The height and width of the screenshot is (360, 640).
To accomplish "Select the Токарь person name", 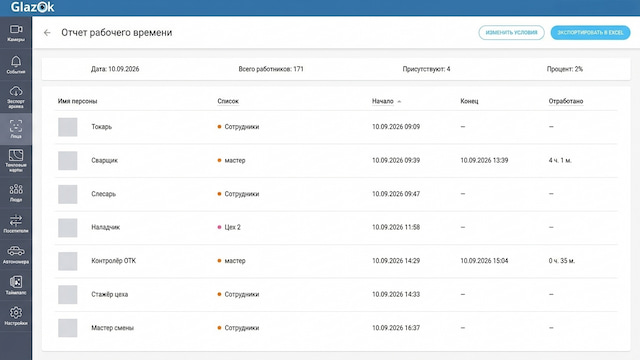I will 102,127.
